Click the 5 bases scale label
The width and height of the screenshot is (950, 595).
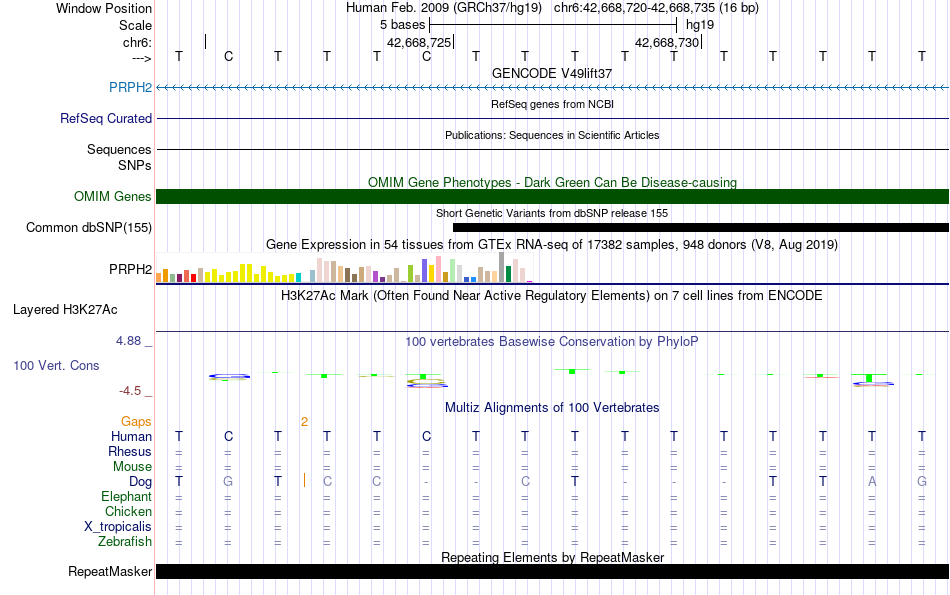pos(403,25)
